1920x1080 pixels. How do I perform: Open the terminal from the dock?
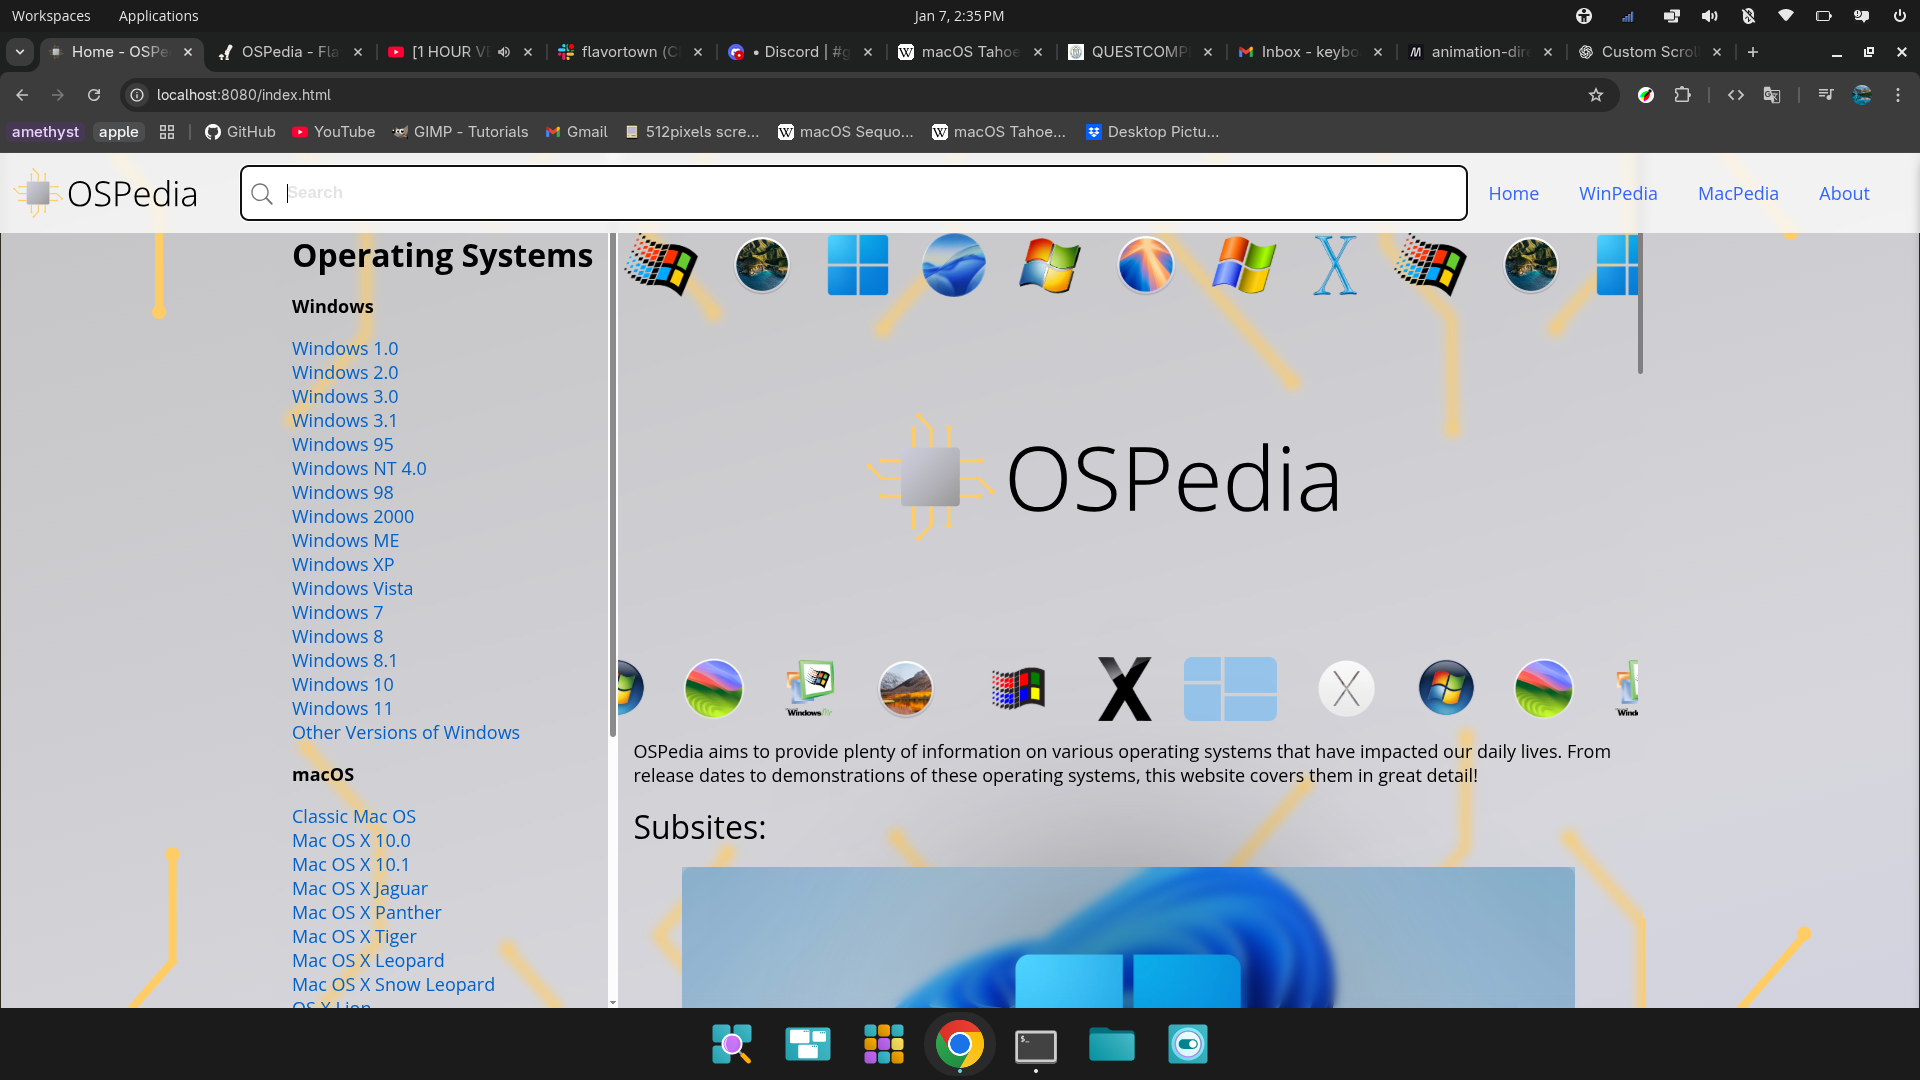1035,1045
